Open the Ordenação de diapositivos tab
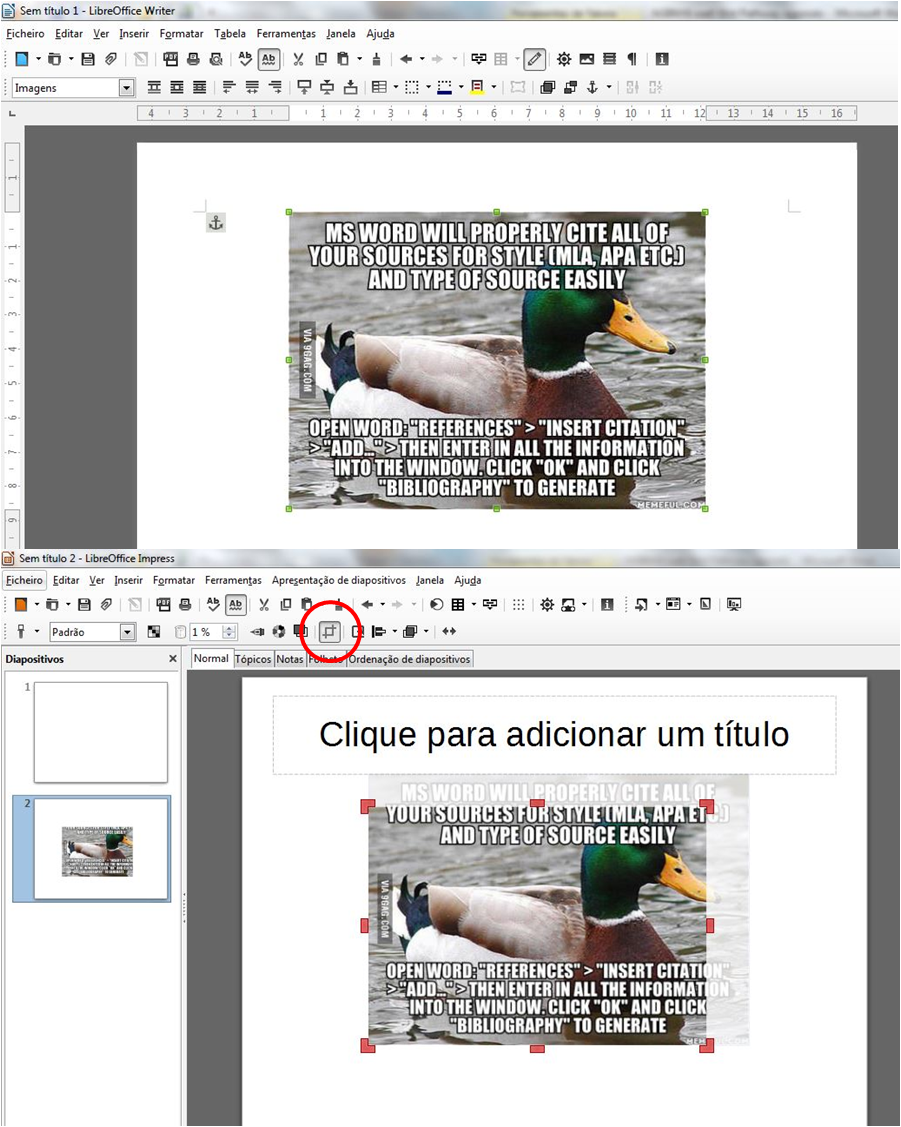 click(x=409, y=659)
